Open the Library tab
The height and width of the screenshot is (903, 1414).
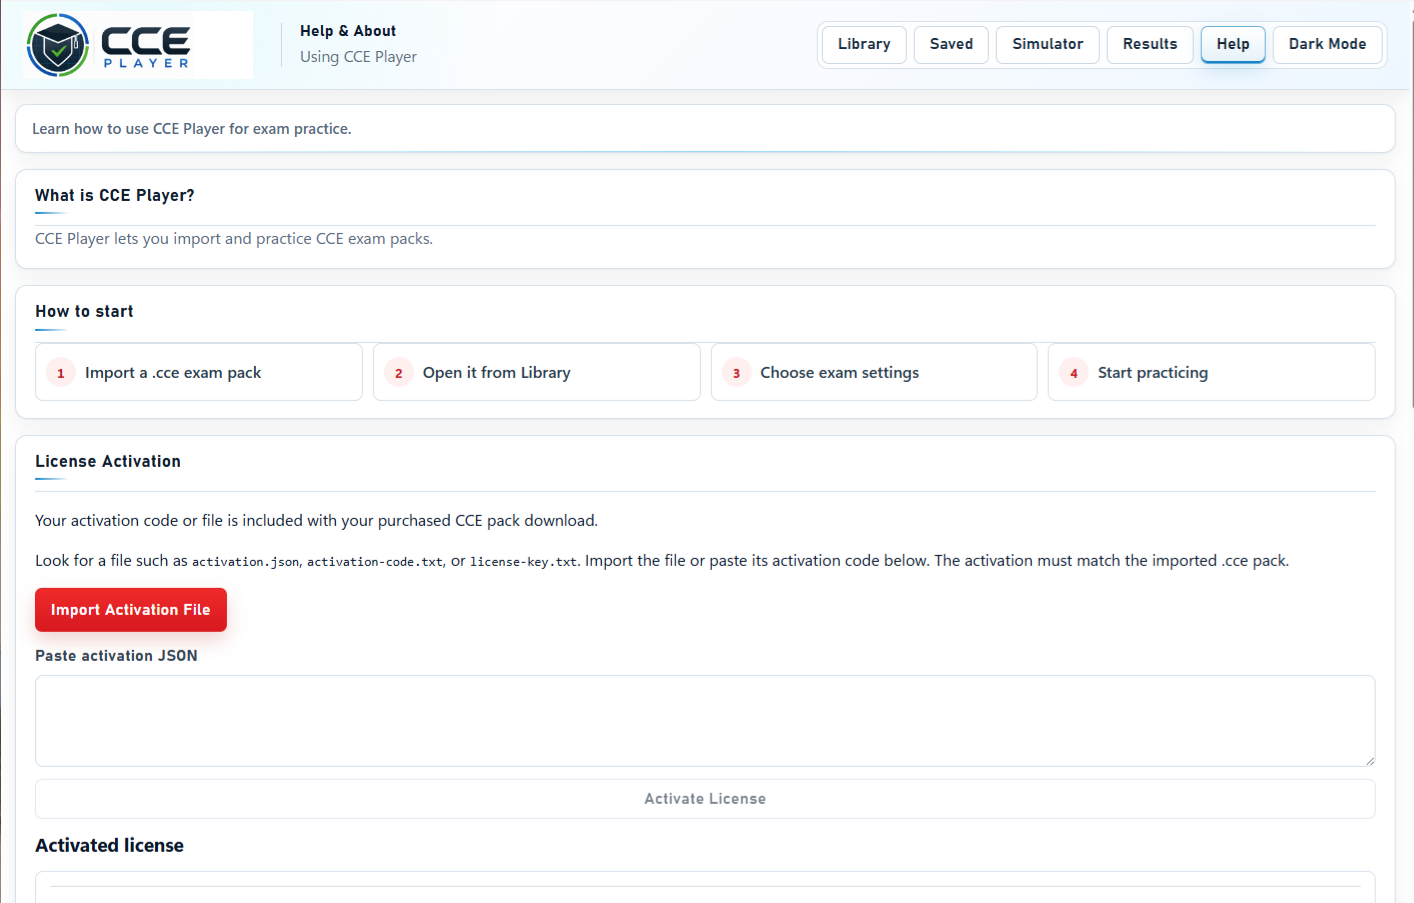[x=864, y=44]
